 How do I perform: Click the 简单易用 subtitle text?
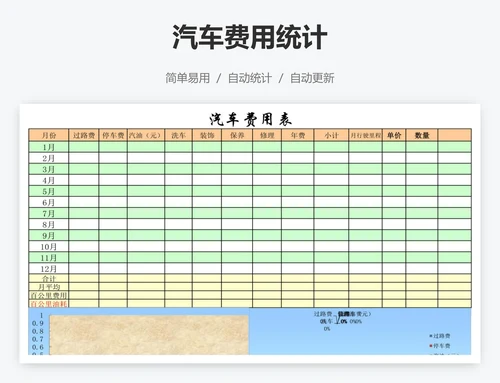pos(188,78)
